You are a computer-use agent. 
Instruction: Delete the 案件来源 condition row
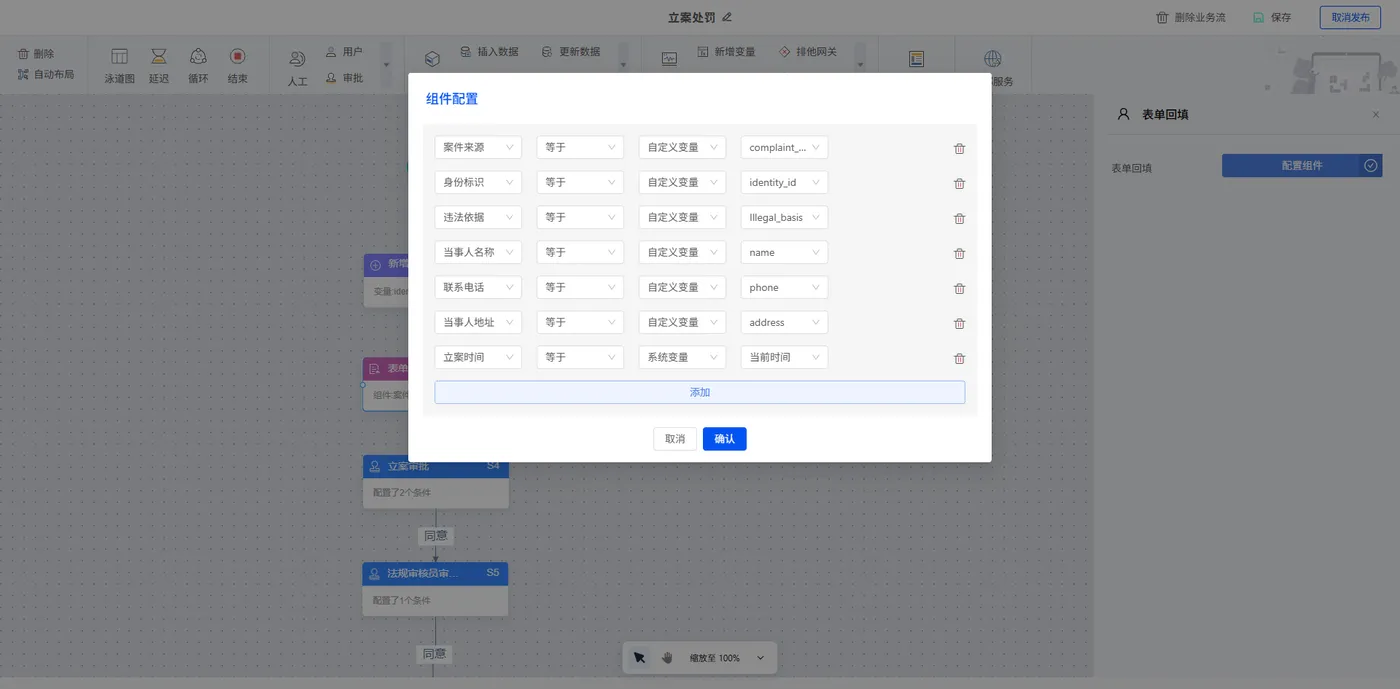[959, 148]
